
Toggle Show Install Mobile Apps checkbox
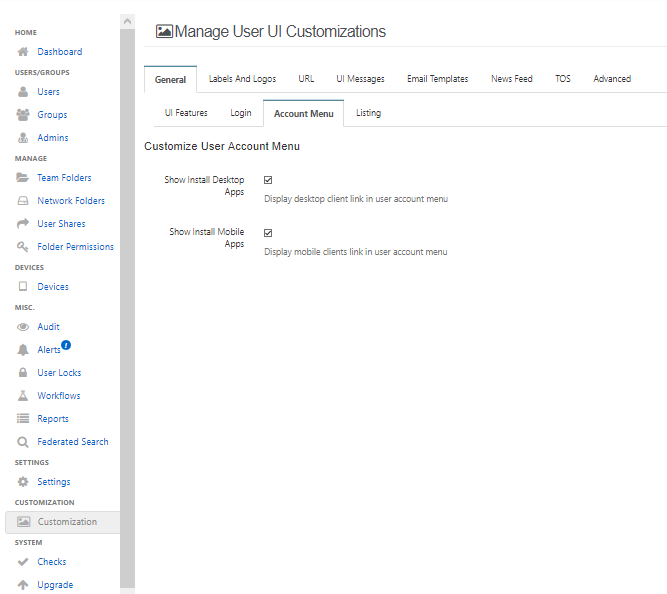[x=268, y=232]
